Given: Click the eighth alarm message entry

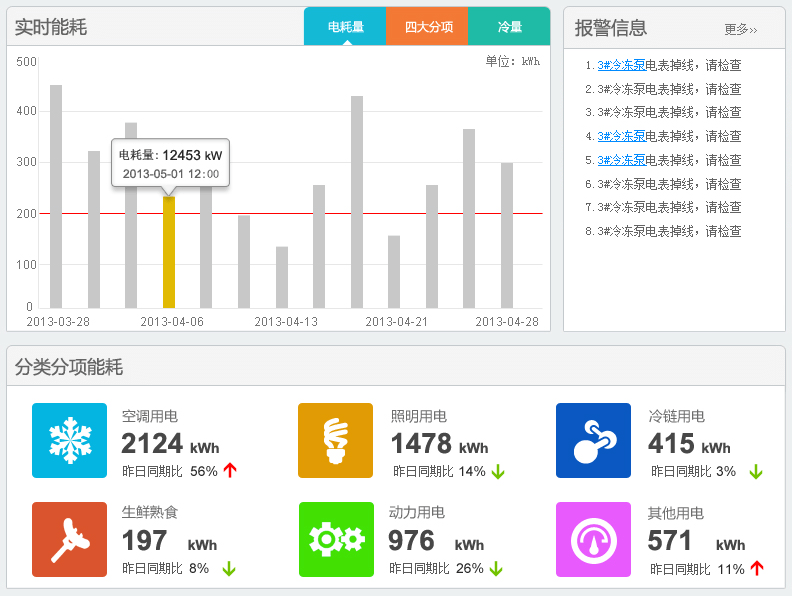Looking at the screenshot, I should 670,231.
